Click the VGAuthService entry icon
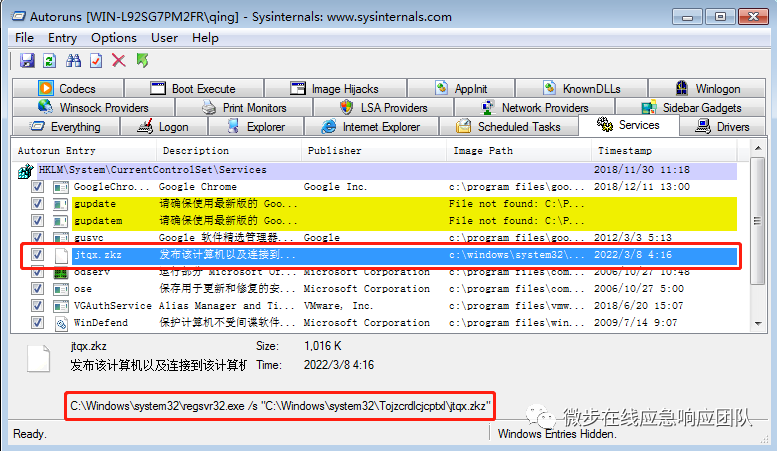This screenshot has width=777, height=451. coord(60,306)
